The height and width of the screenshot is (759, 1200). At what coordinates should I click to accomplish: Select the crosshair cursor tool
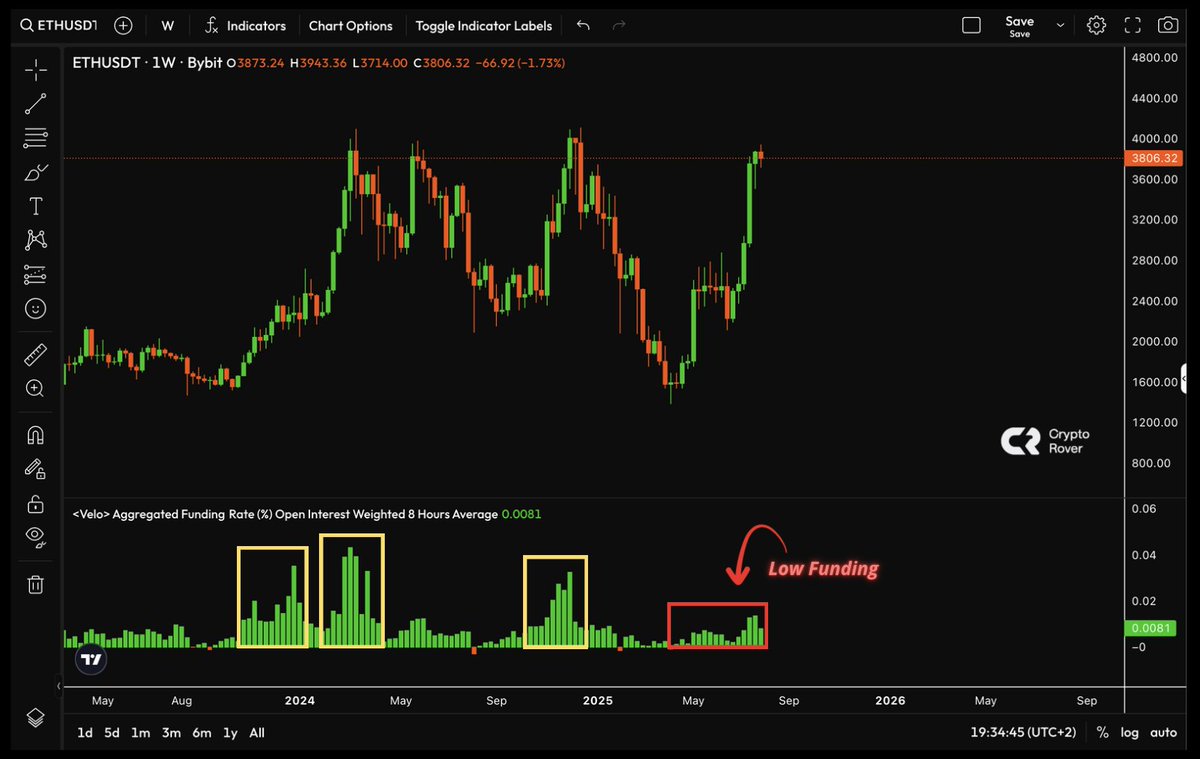(36, 70)
